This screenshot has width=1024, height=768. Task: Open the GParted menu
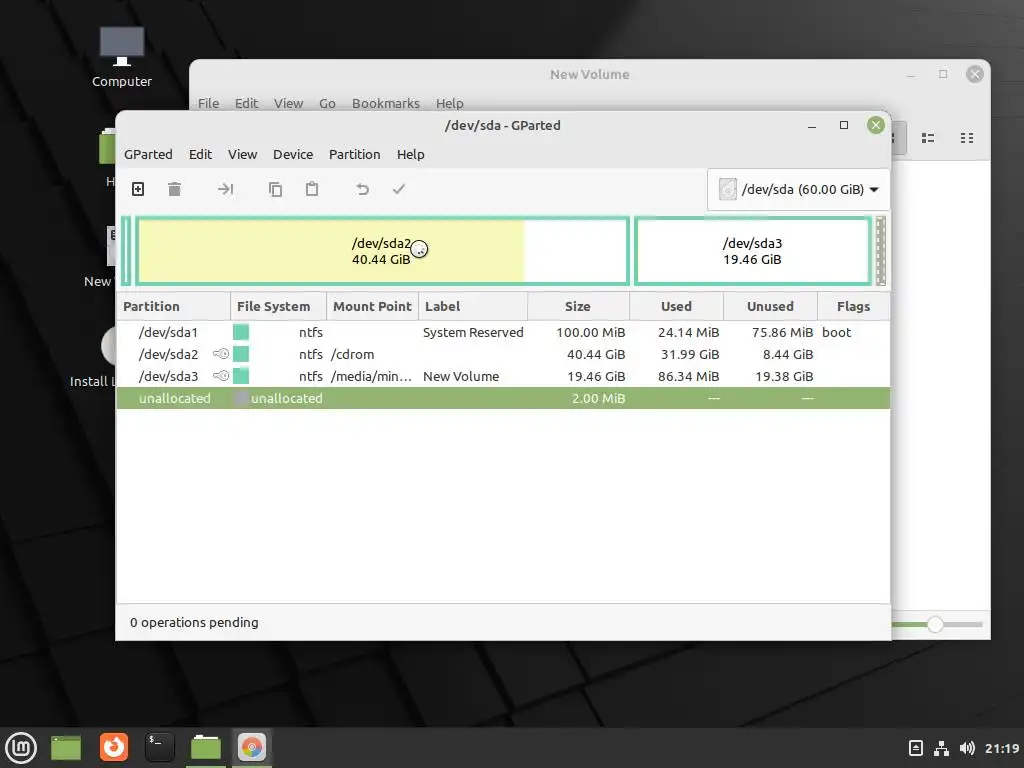[x=148, y=155]
